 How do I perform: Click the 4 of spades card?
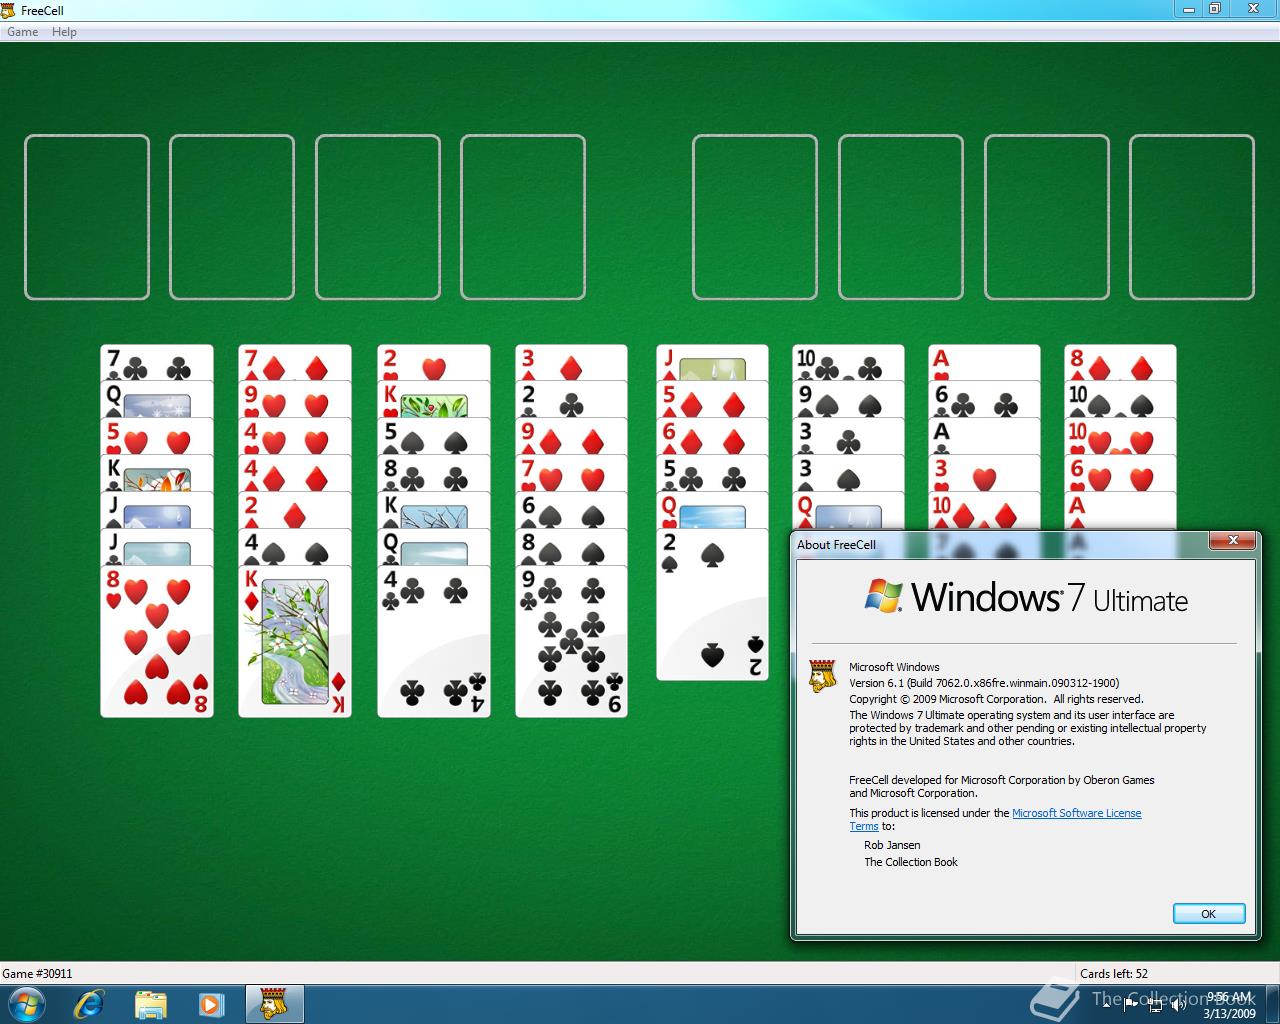[295, 547]
